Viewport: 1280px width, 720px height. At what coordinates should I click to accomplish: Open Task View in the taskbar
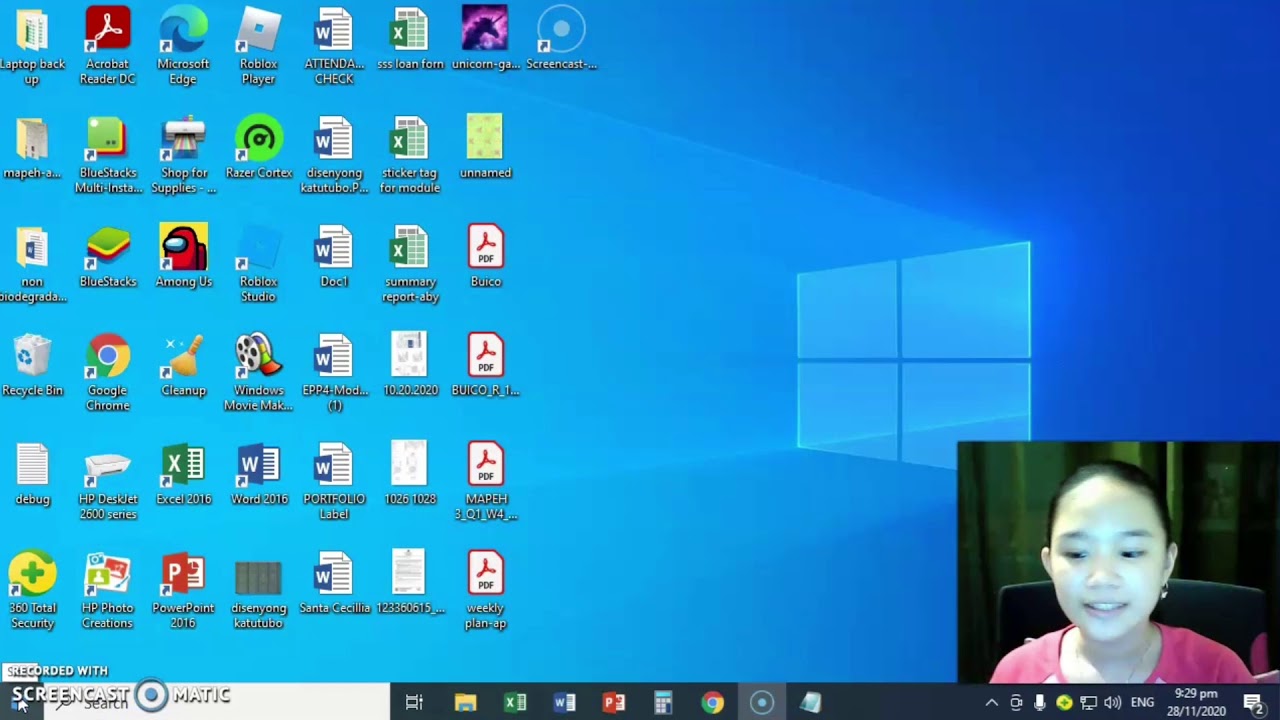(414, 702)
